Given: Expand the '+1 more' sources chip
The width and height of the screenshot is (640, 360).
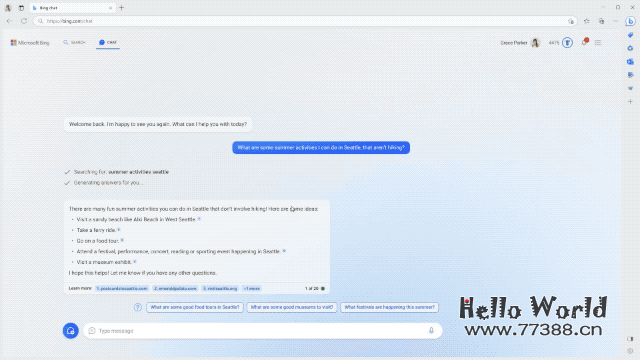Looking at the screenshot, I should click(251, 289).
